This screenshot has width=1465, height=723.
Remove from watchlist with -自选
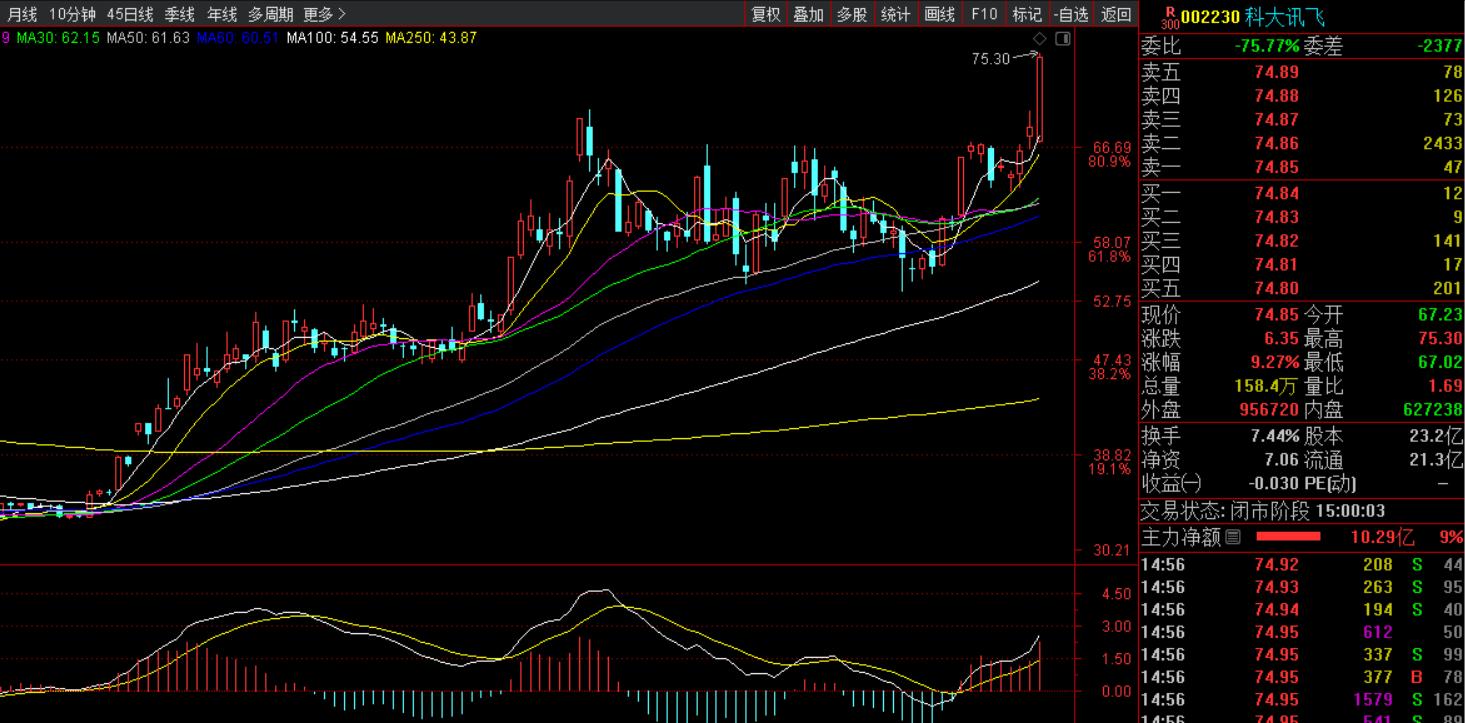pos(1071,14)
